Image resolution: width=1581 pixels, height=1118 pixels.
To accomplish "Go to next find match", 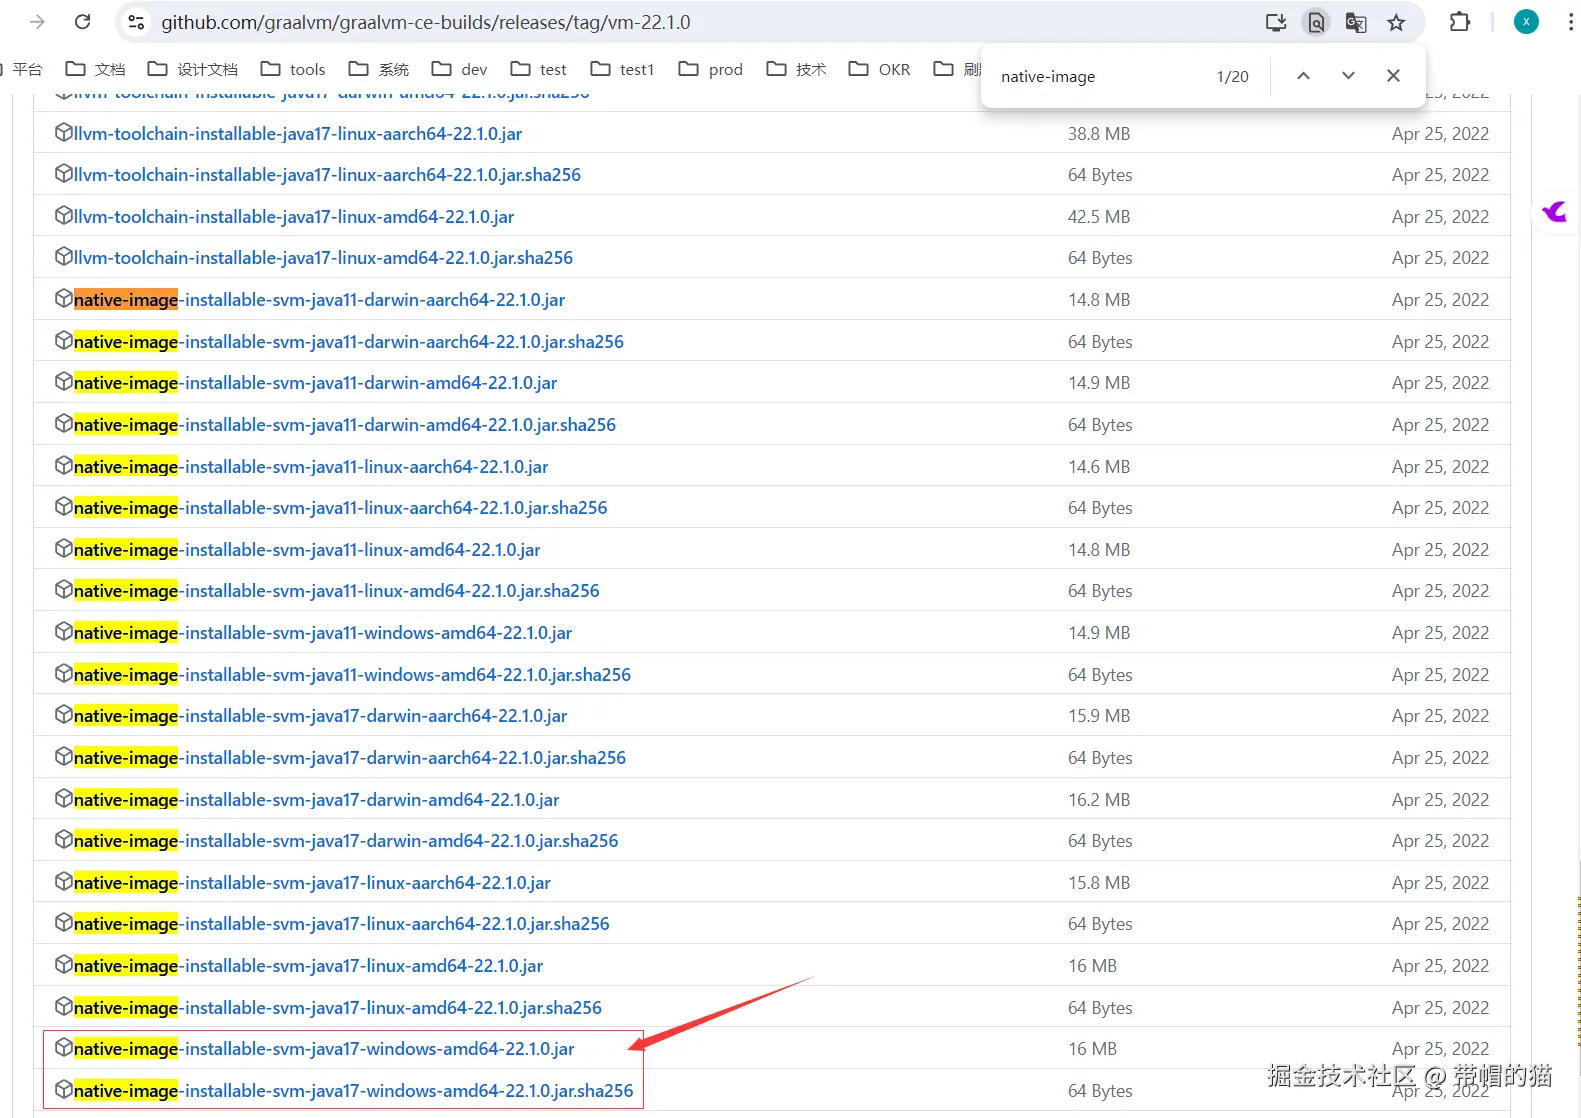I will click(x=1348, y=76).
